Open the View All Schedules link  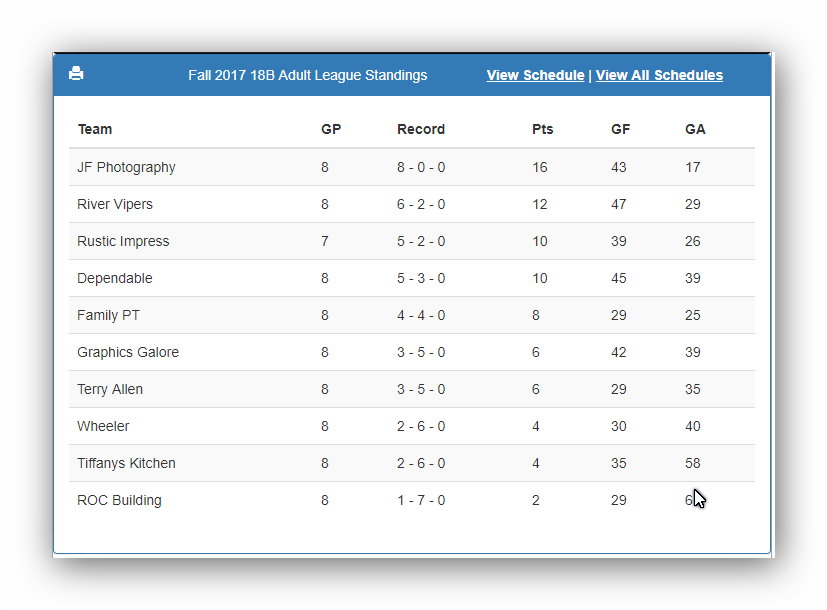point(659,75)
